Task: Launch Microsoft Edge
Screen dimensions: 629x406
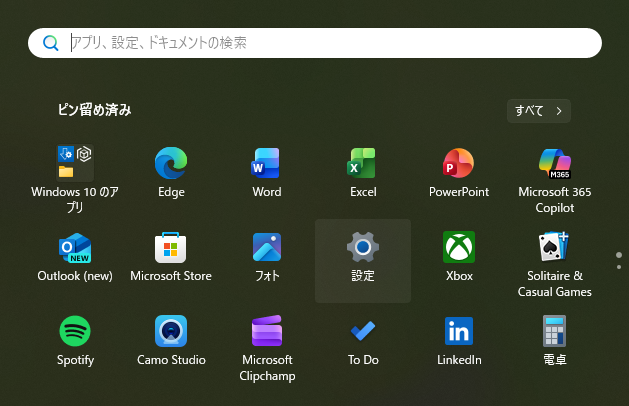Action: pos(171,173)
